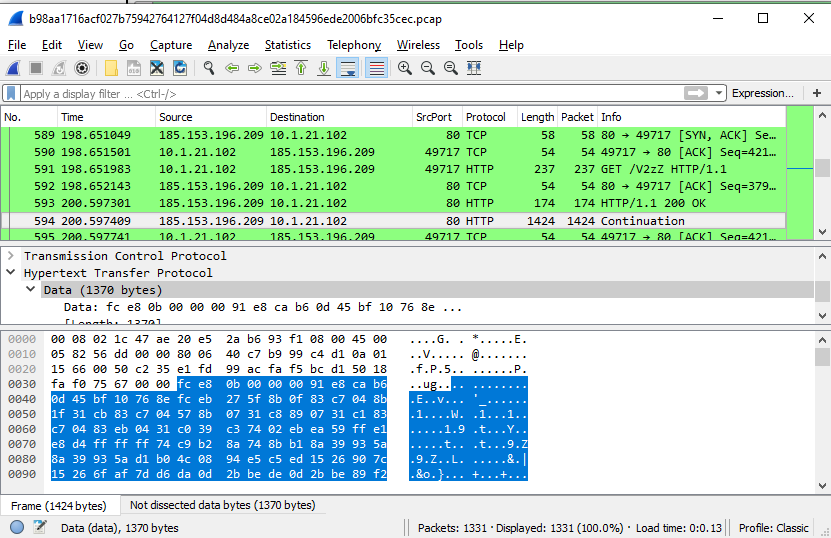Select packet 591 GET /V2zZ row
Image resolution: width=831 pixels, height=538 pixels.
[x=393, y=169]
